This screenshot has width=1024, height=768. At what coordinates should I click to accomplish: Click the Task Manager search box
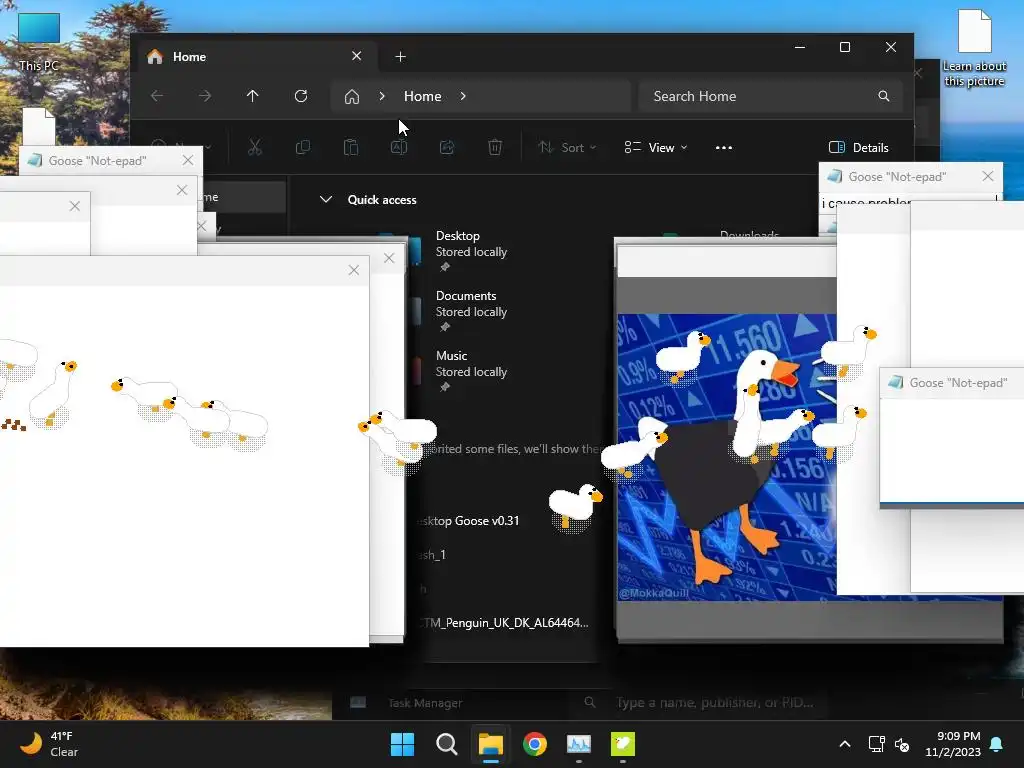pyautogui.click(x=702, y=703)
